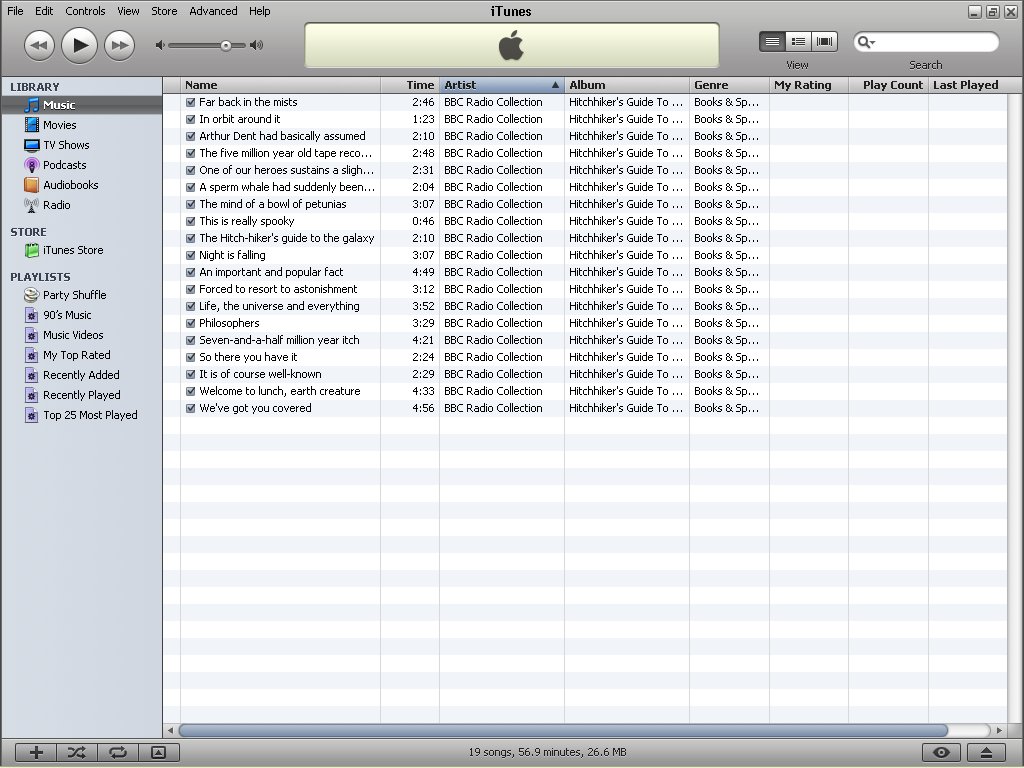Open the Controls menu

pos(85,11)
